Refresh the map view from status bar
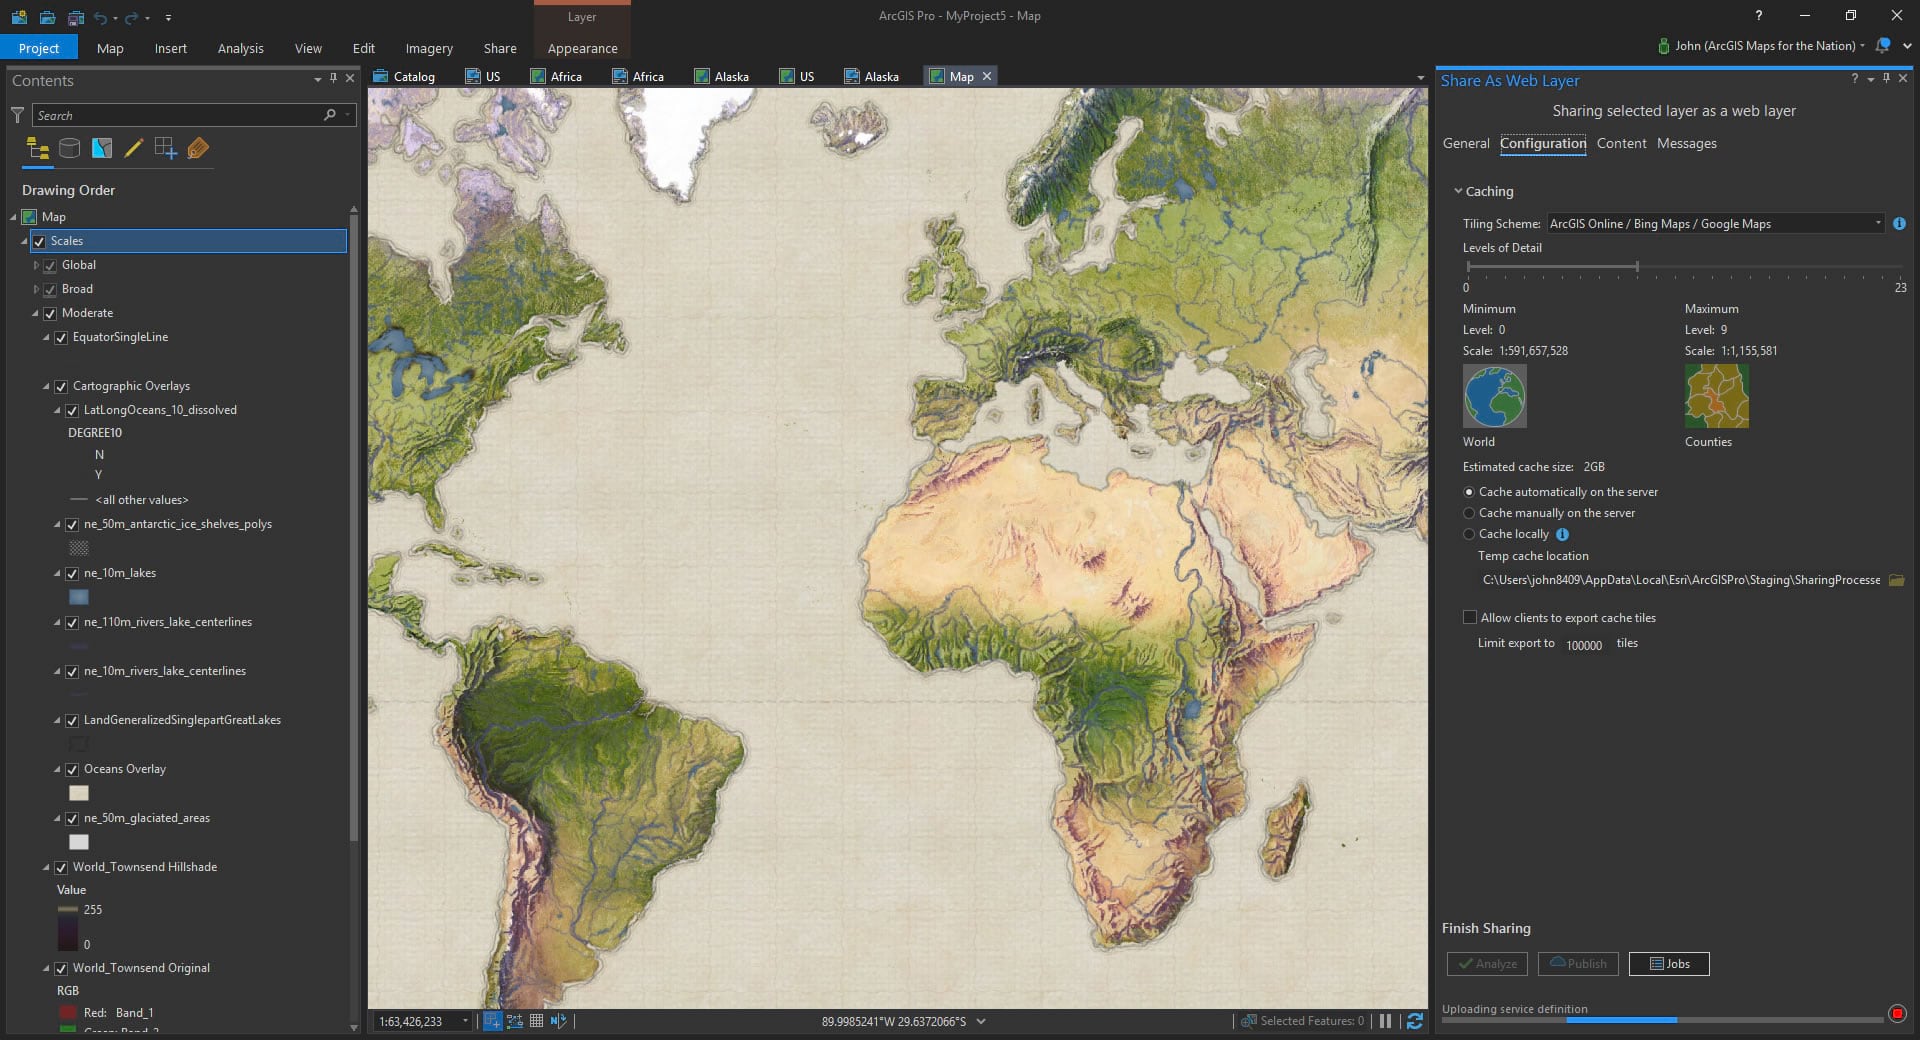The width and height of the screenshot is (1920, 1040). pos(1415,1021)
